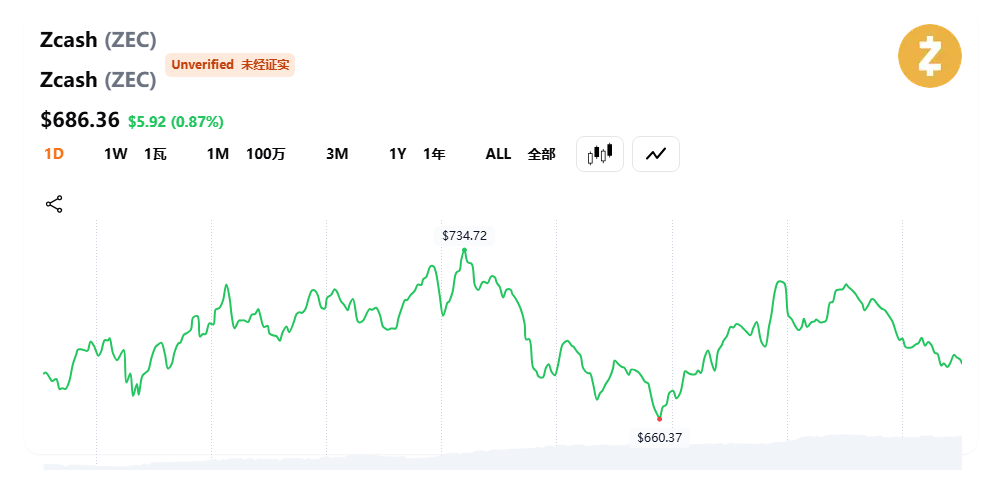Select the 1M time range
Screen dimensions: 984x478
[218, 154]
